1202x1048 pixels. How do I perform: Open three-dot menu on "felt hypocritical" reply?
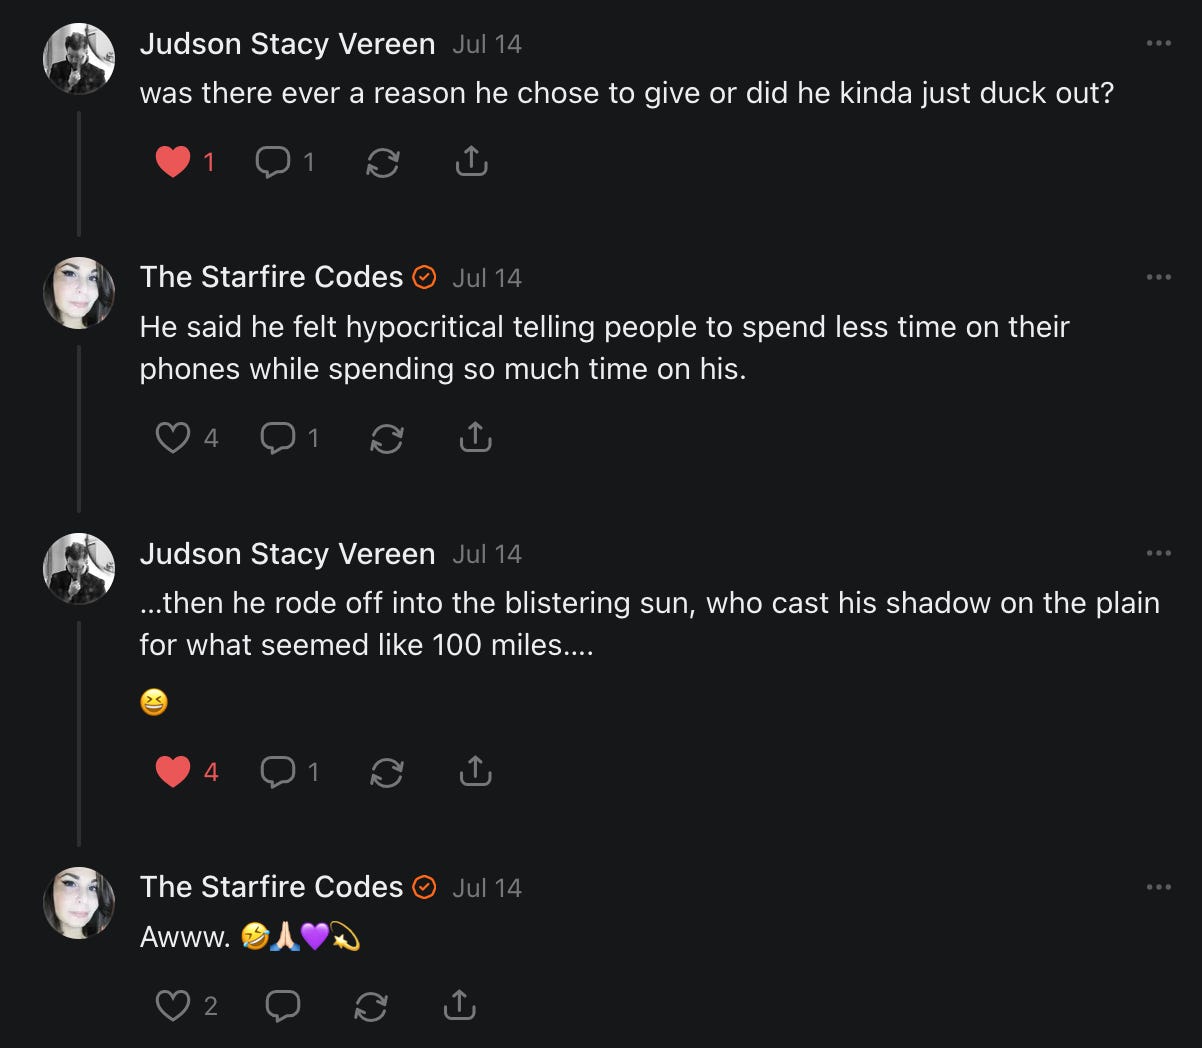pos(1158,277)
